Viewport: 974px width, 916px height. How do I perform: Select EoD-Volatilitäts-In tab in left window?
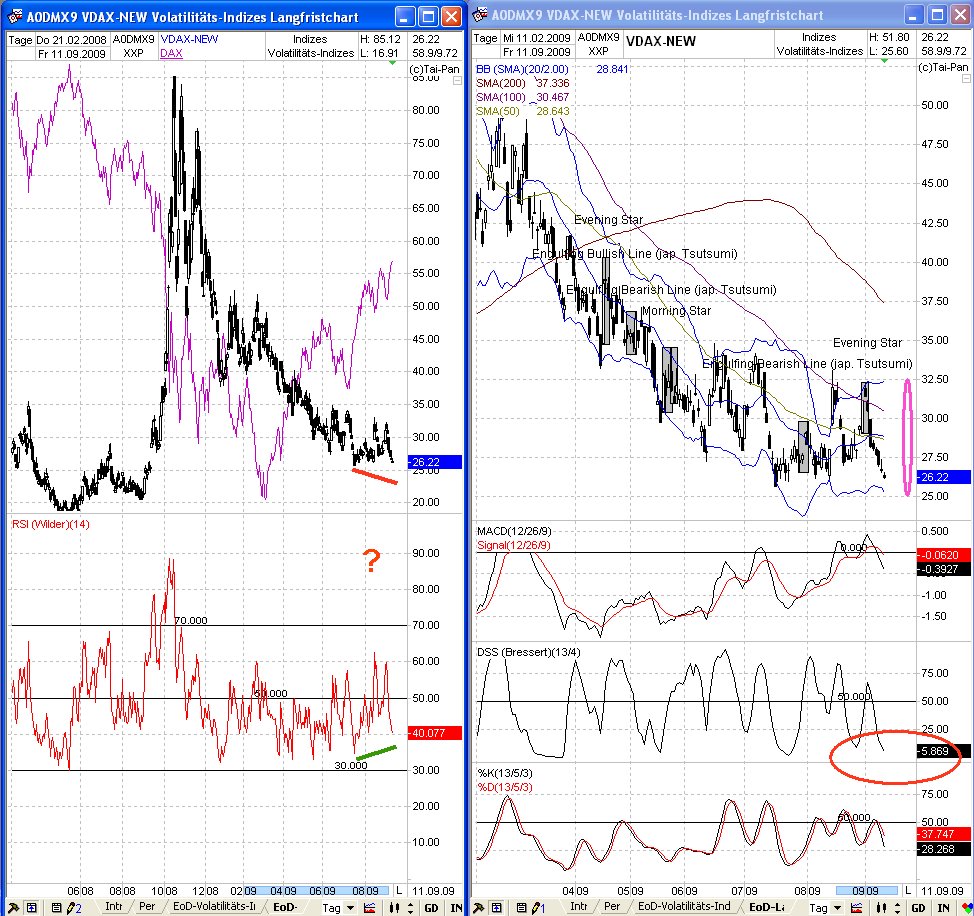pos(214,907)
